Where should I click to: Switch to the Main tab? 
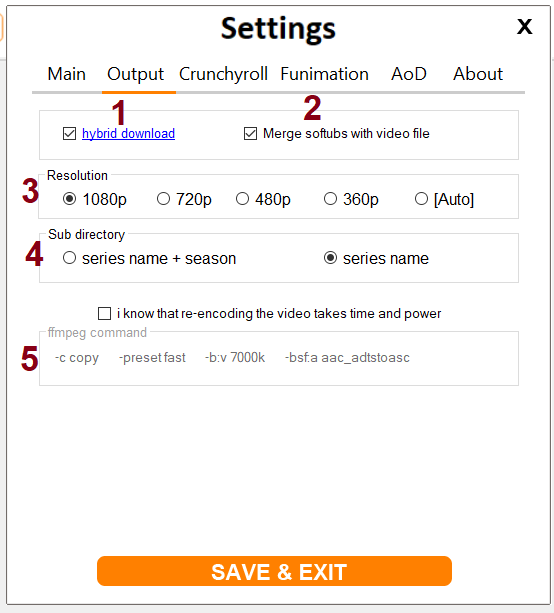66,74
